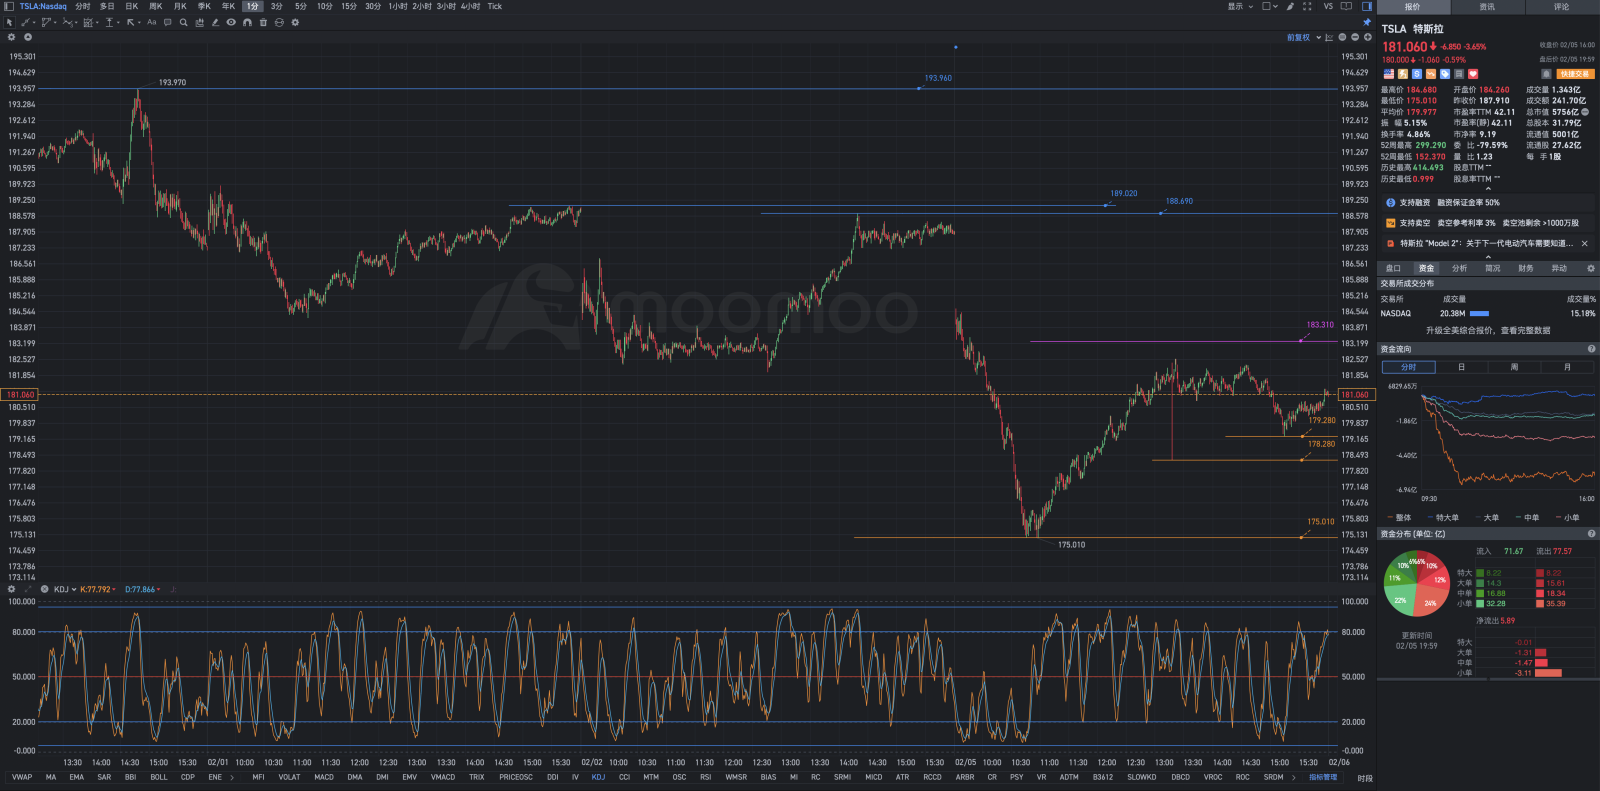Select the cursor pointer tool in drawing toolbar
Viewport: 1600px width, 791px height.
(10, 22)
